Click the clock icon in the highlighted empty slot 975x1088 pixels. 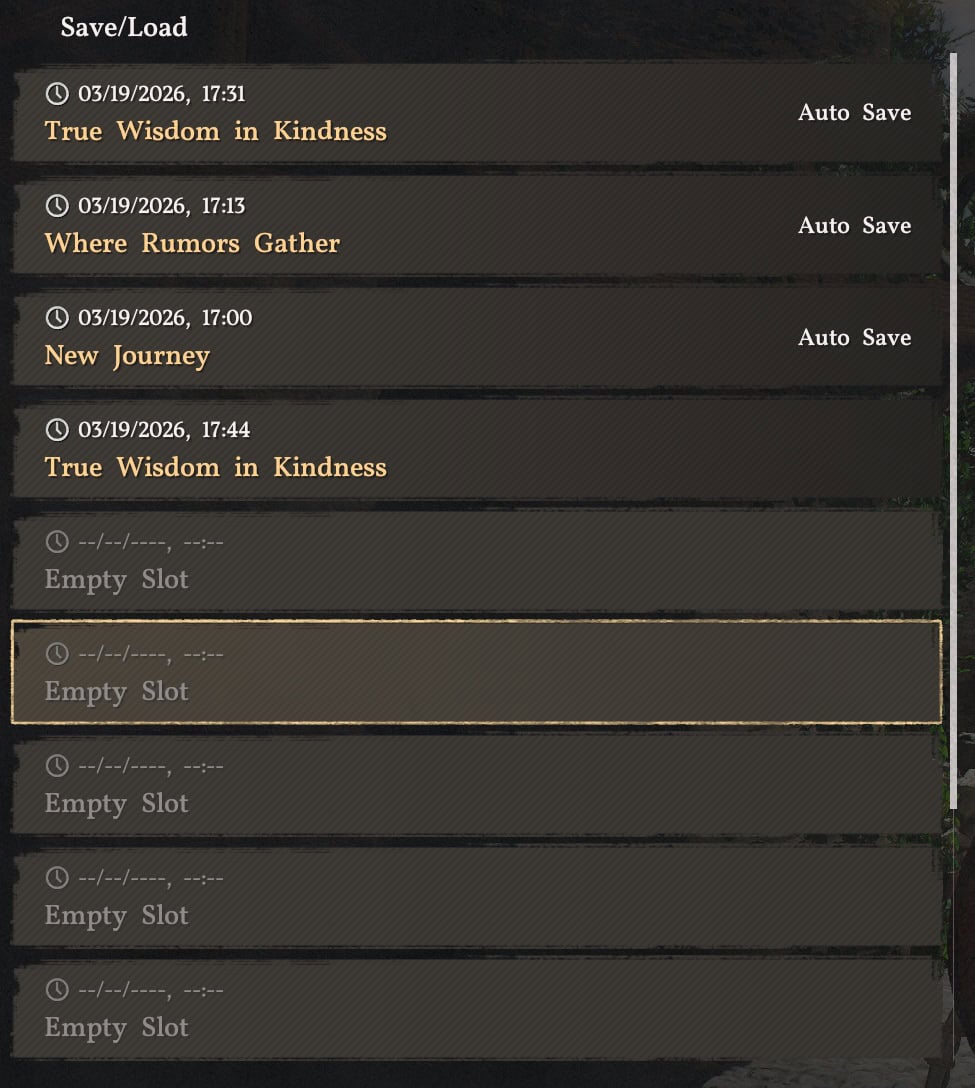tap(57, 654)
